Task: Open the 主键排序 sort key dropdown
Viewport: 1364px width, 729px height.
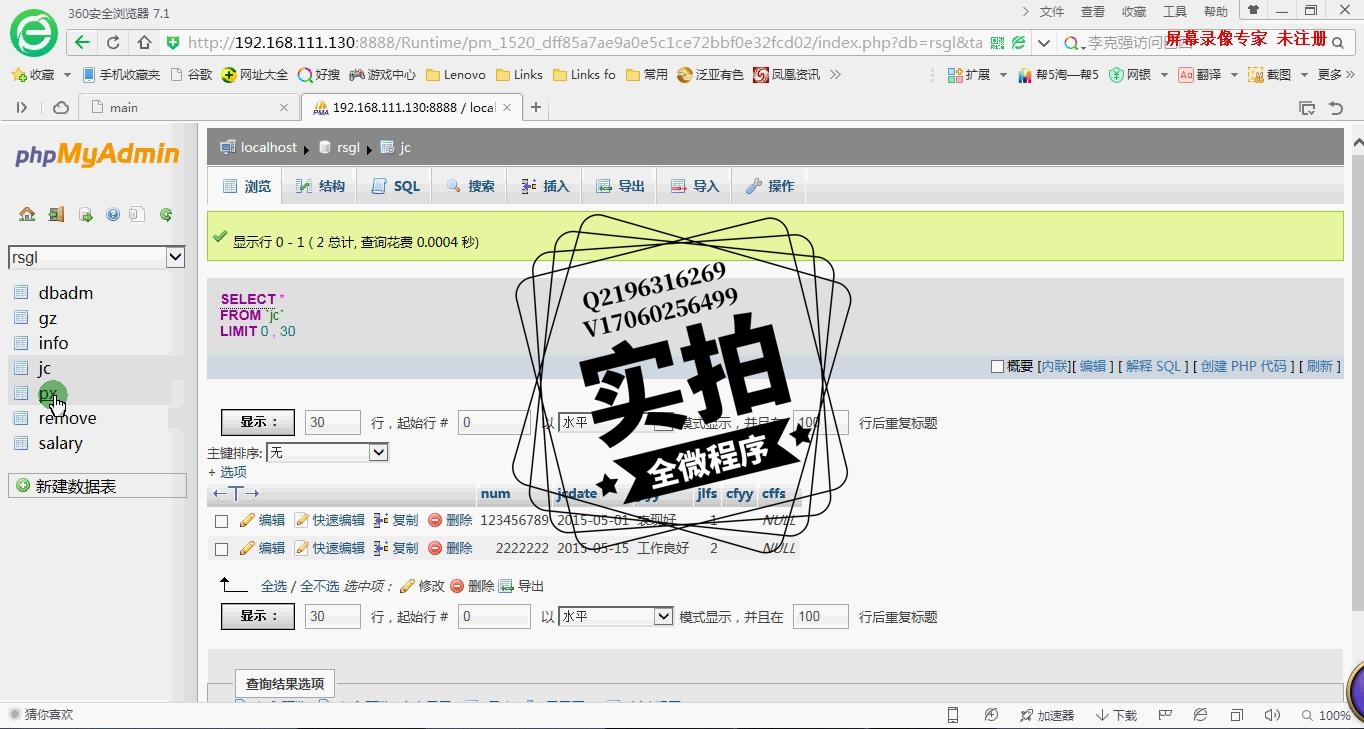Action: pos(327,452)
